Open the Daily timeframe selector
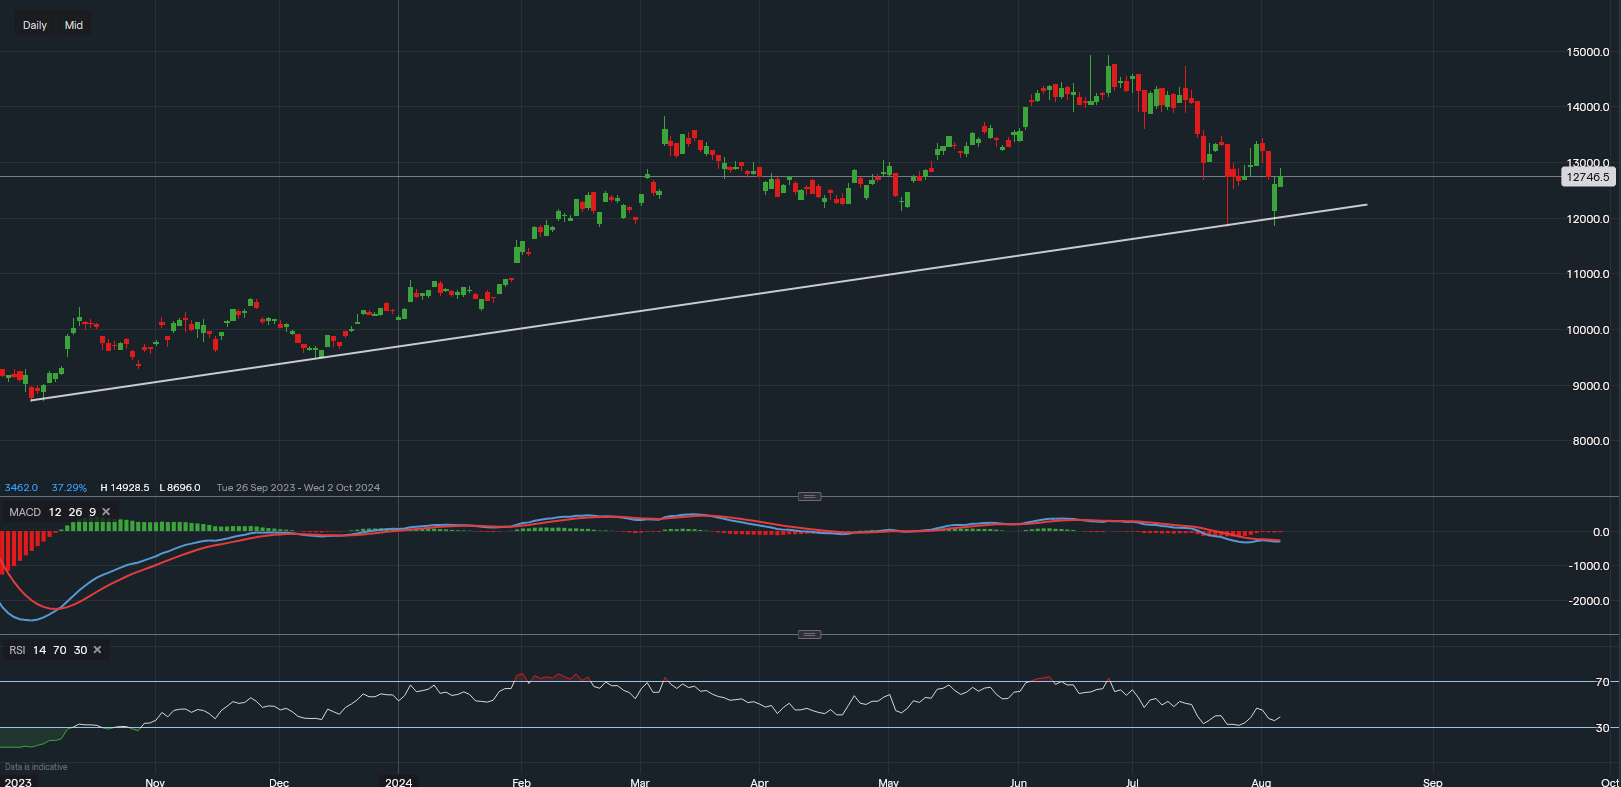 [x=35, y=25]
